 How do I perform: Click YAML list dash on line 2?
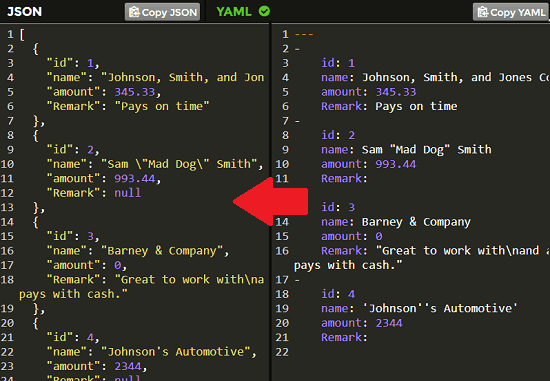point(297,49)
